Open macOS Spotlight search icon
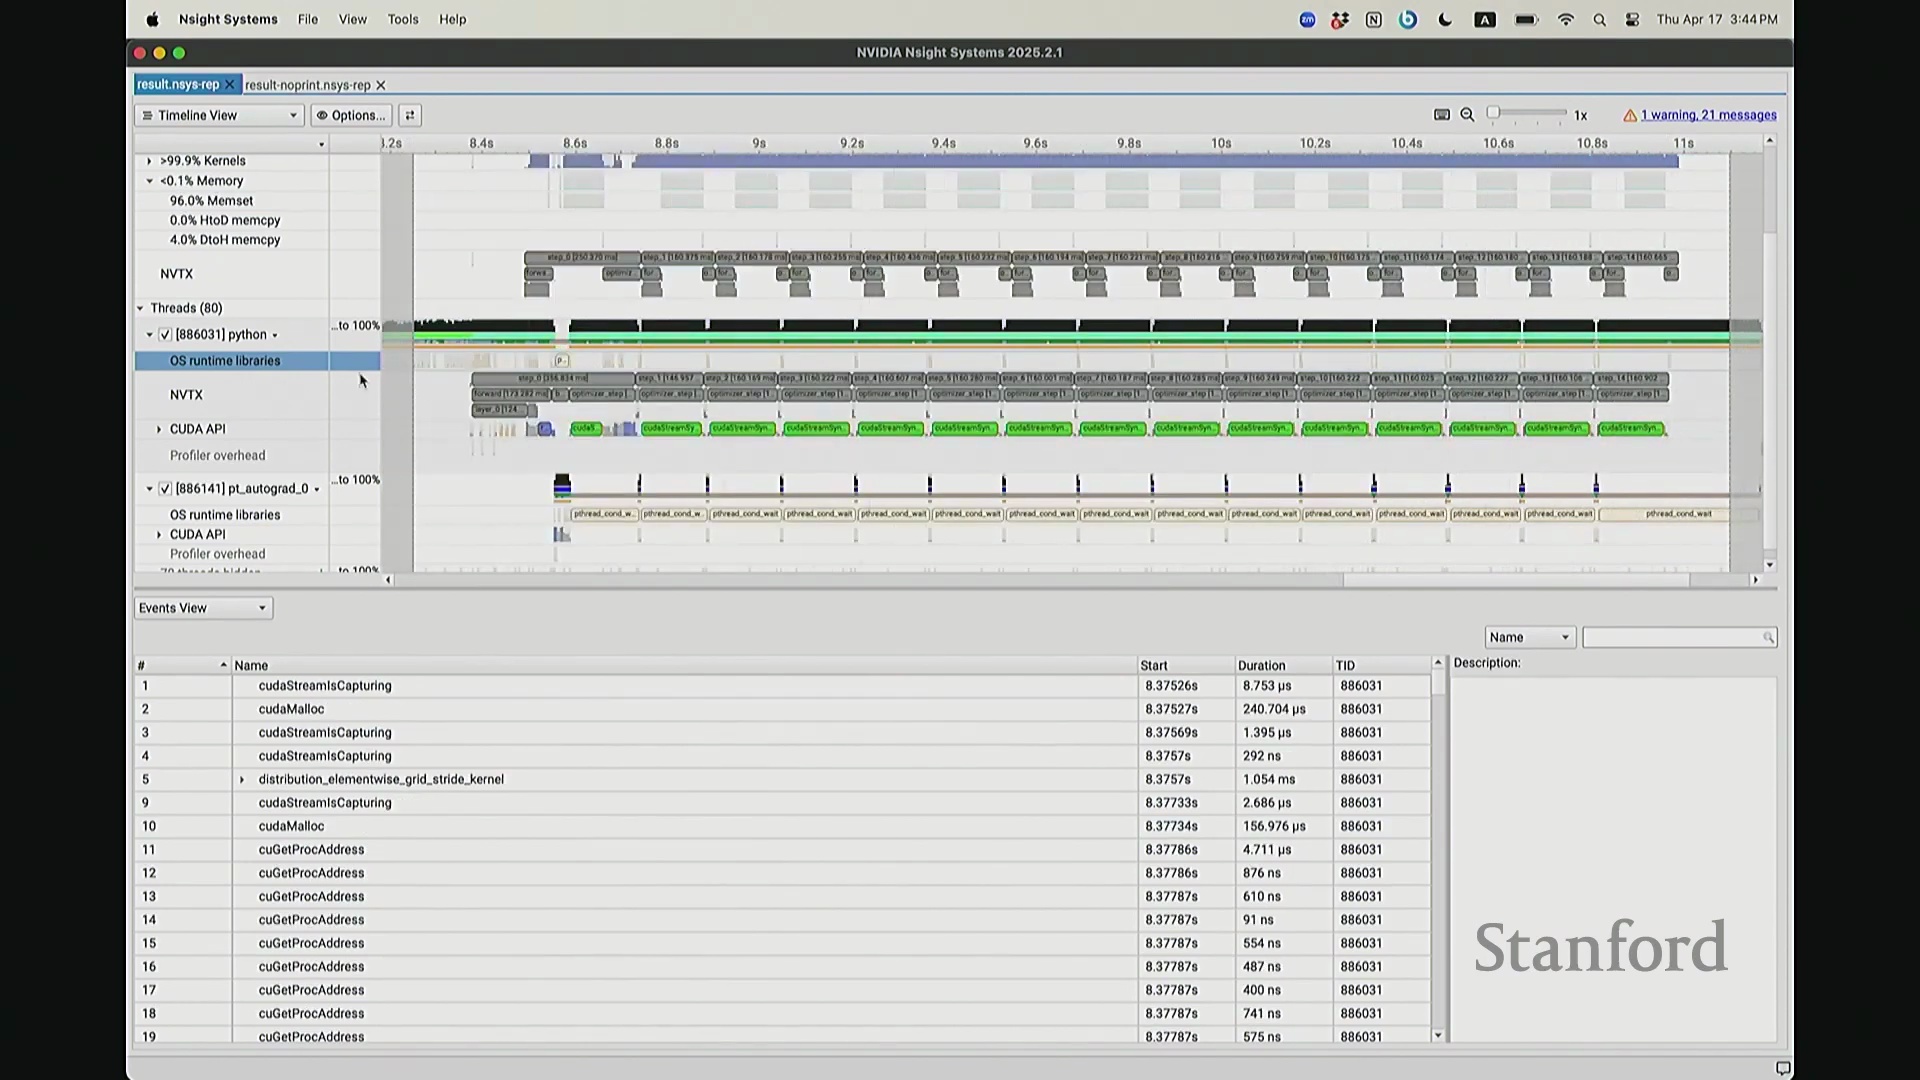 1599,20
